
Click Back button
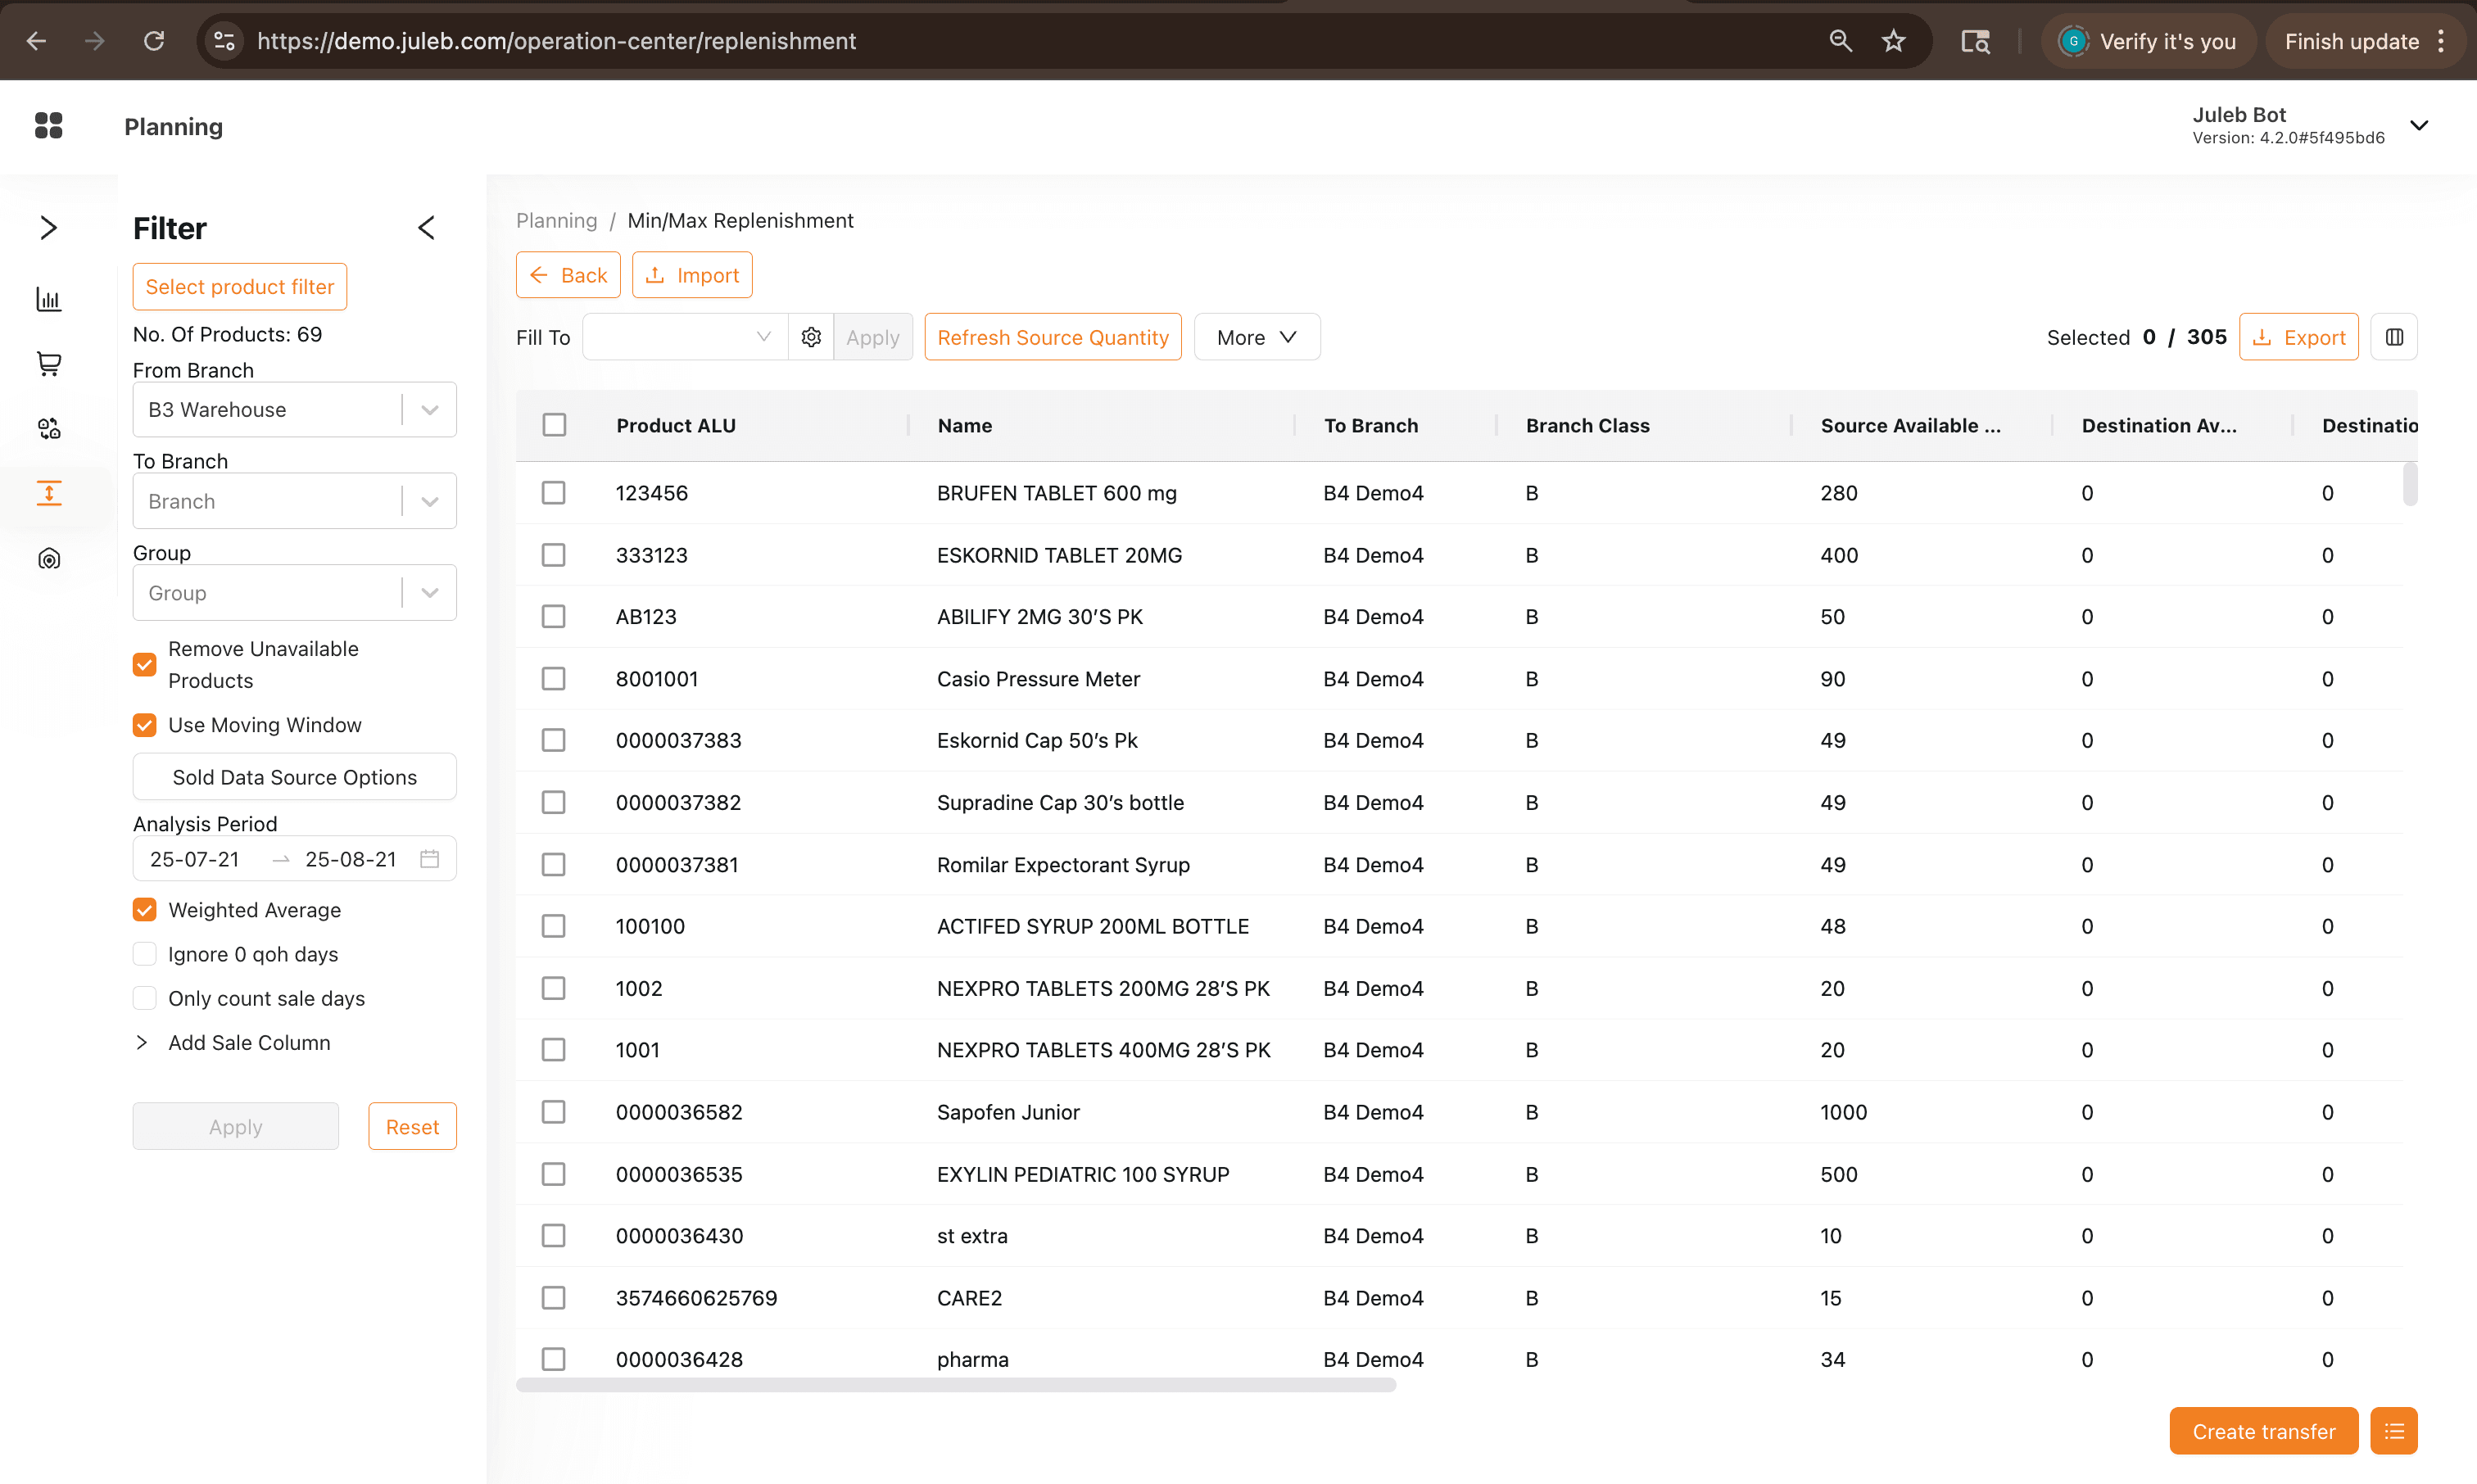click(x=568, y=275)
